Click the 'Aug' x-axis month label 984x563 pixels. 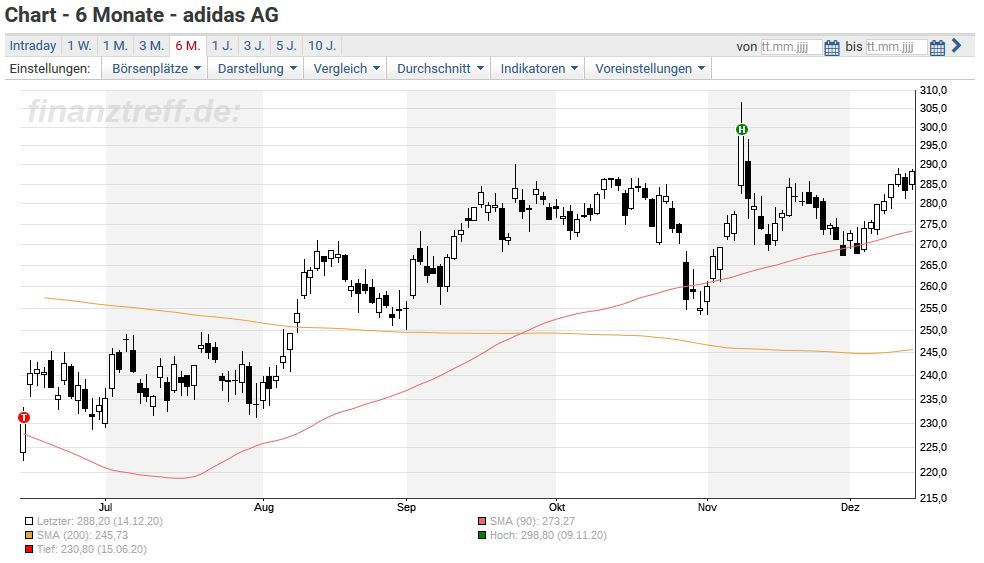click(264, 507)
